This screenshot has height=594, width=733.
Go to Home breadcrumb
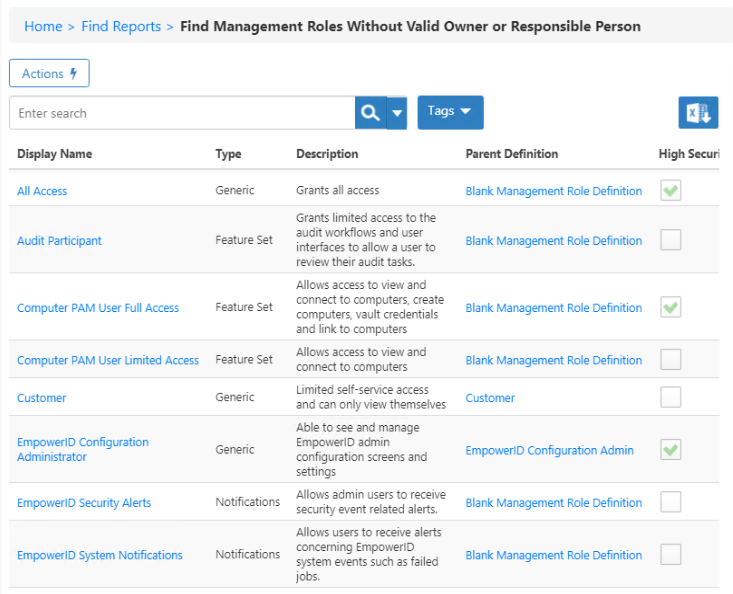[43, 26]
